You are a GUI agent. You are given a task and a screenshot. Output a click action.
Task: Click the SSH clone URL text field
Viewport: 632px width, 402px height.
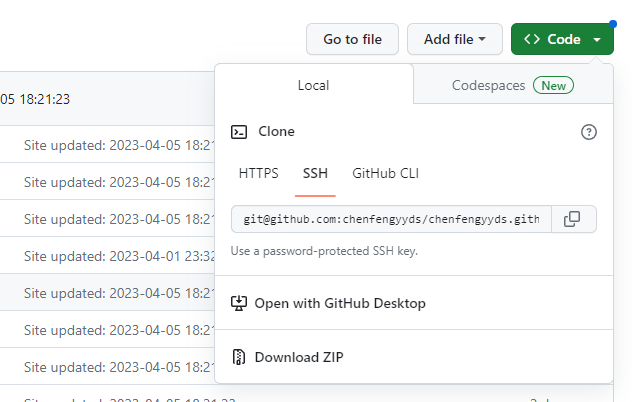click(391, 219)
